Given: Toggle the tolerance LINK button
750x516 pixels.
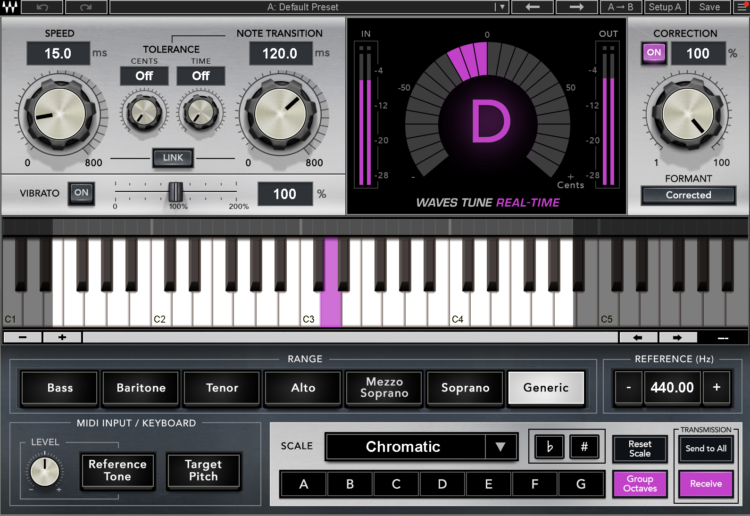Looking at the screenshot, I should (x=173, y=158).
